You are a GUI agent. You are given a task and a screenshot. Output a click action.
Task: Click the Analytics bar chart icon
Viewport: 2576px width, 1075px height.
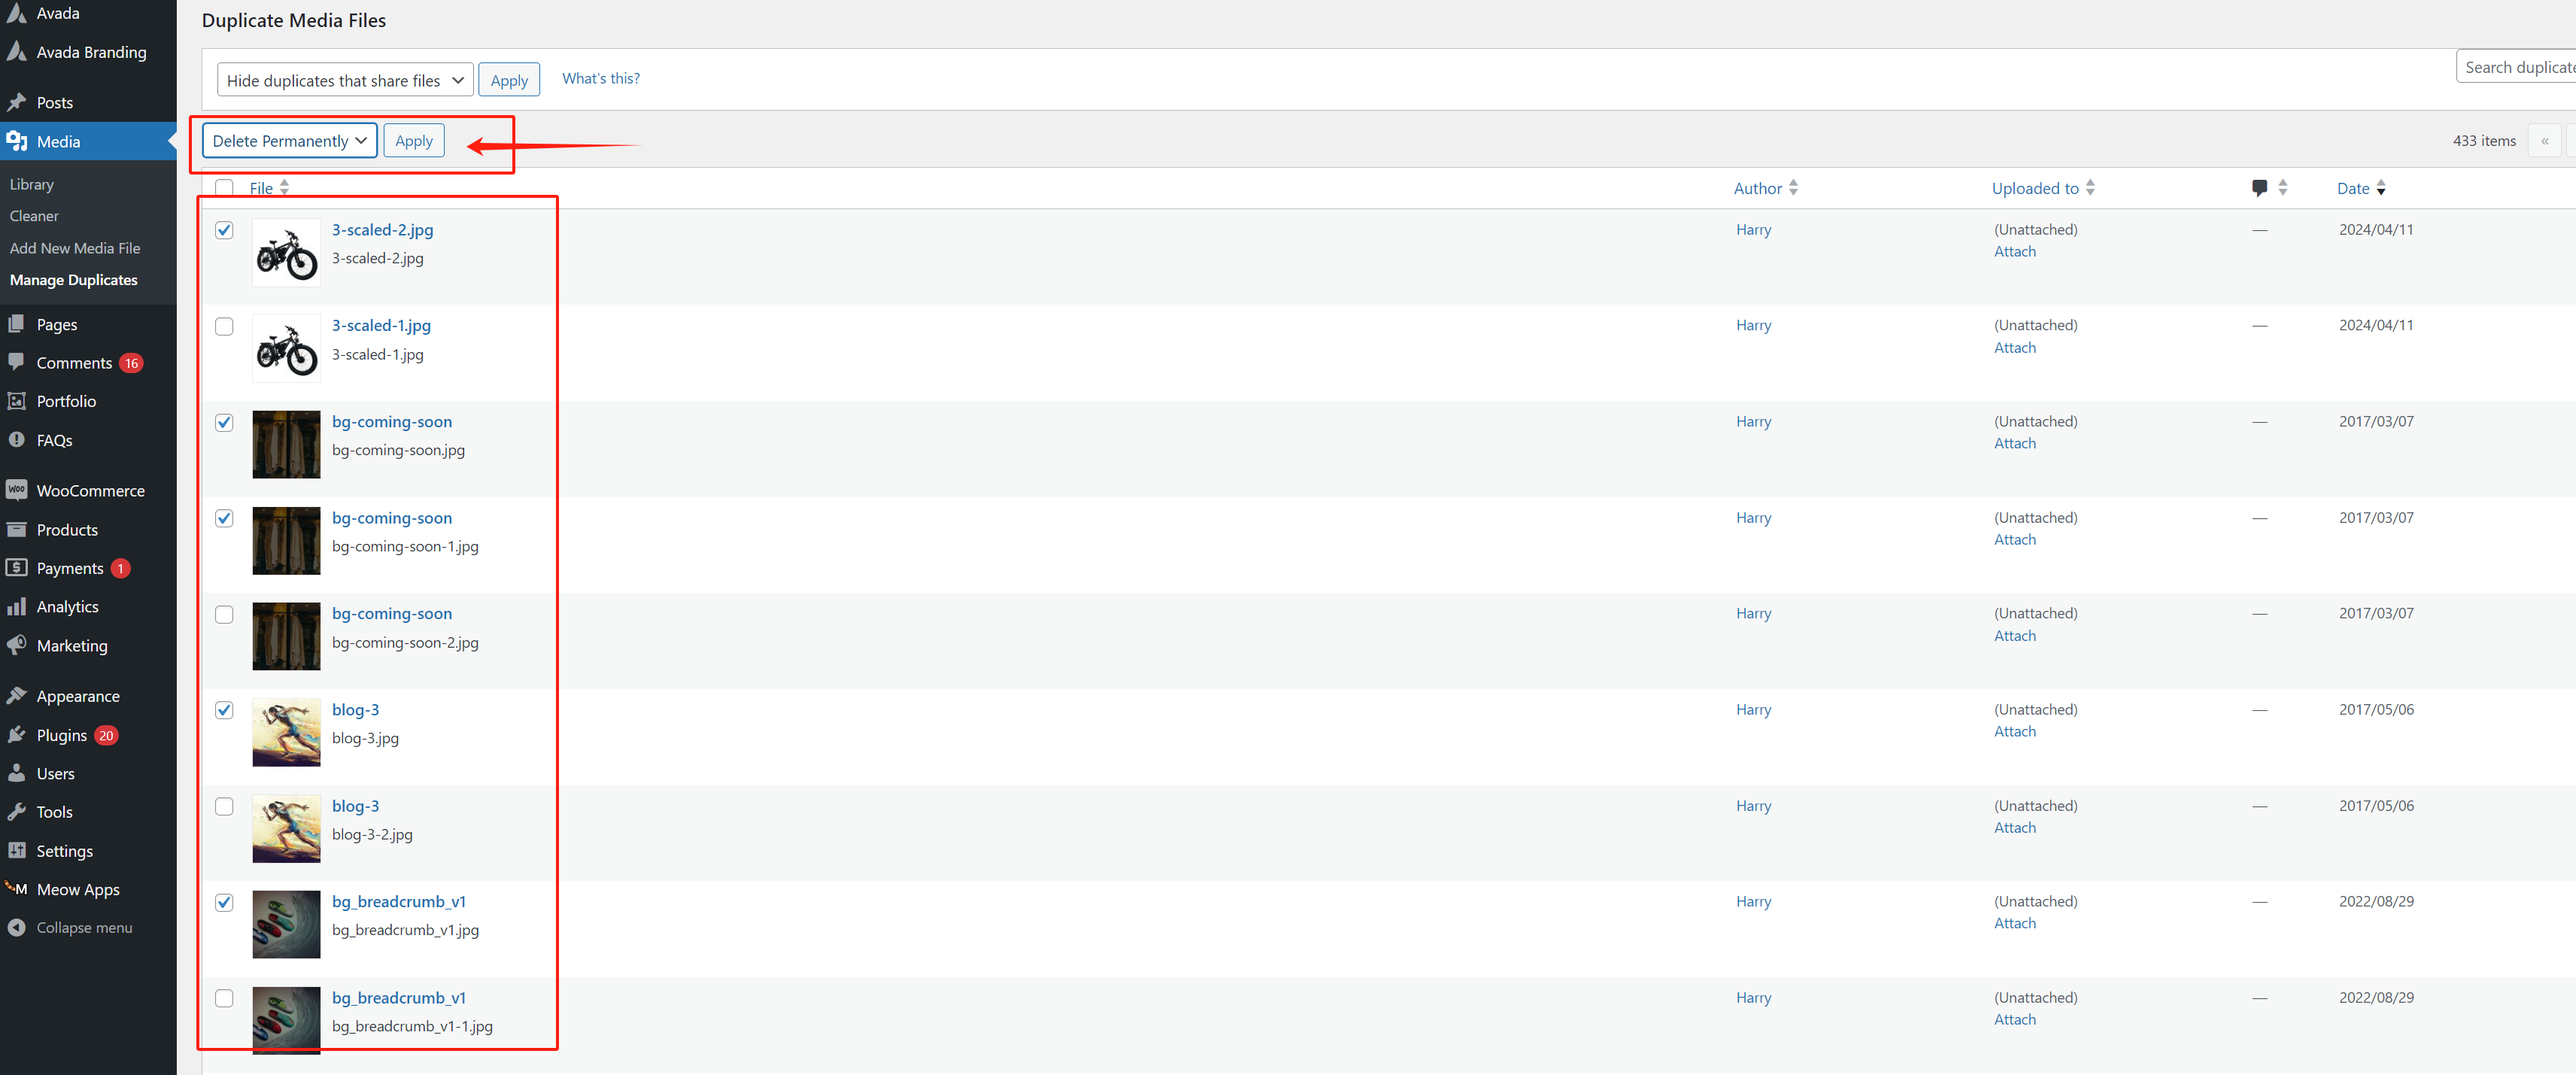(x=16, y=606)
